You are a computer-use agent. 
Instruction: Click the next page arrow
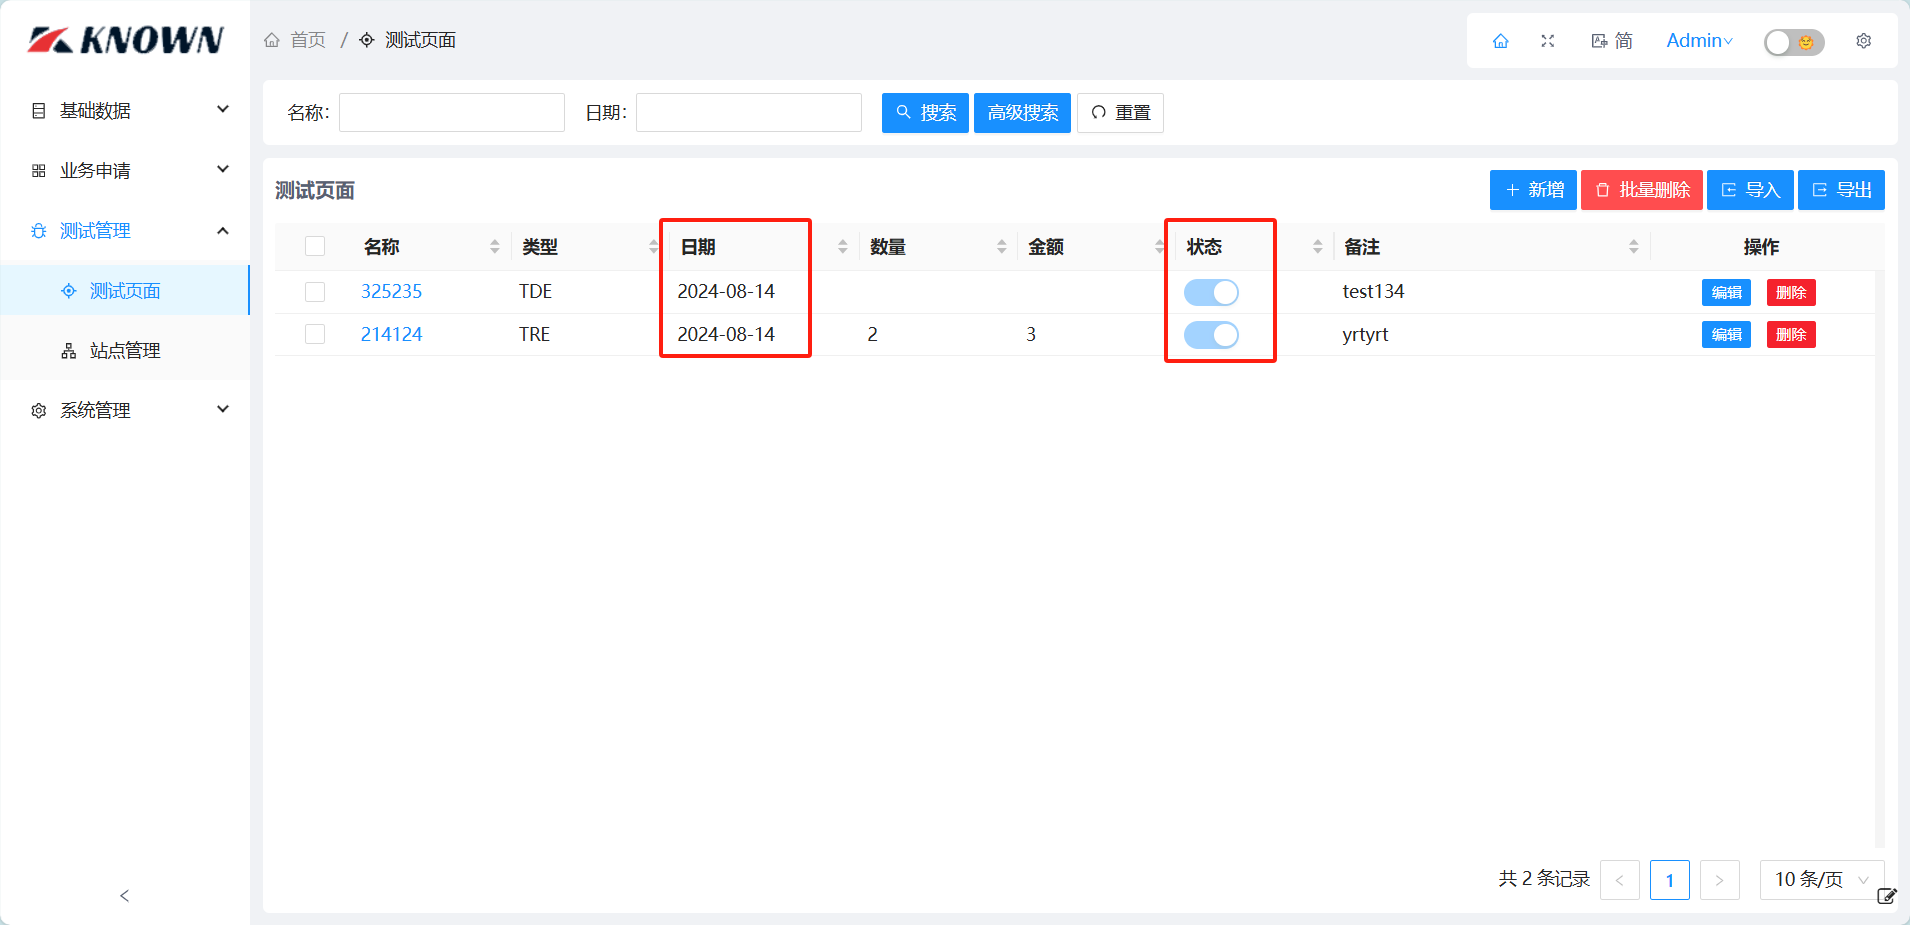1720,880
